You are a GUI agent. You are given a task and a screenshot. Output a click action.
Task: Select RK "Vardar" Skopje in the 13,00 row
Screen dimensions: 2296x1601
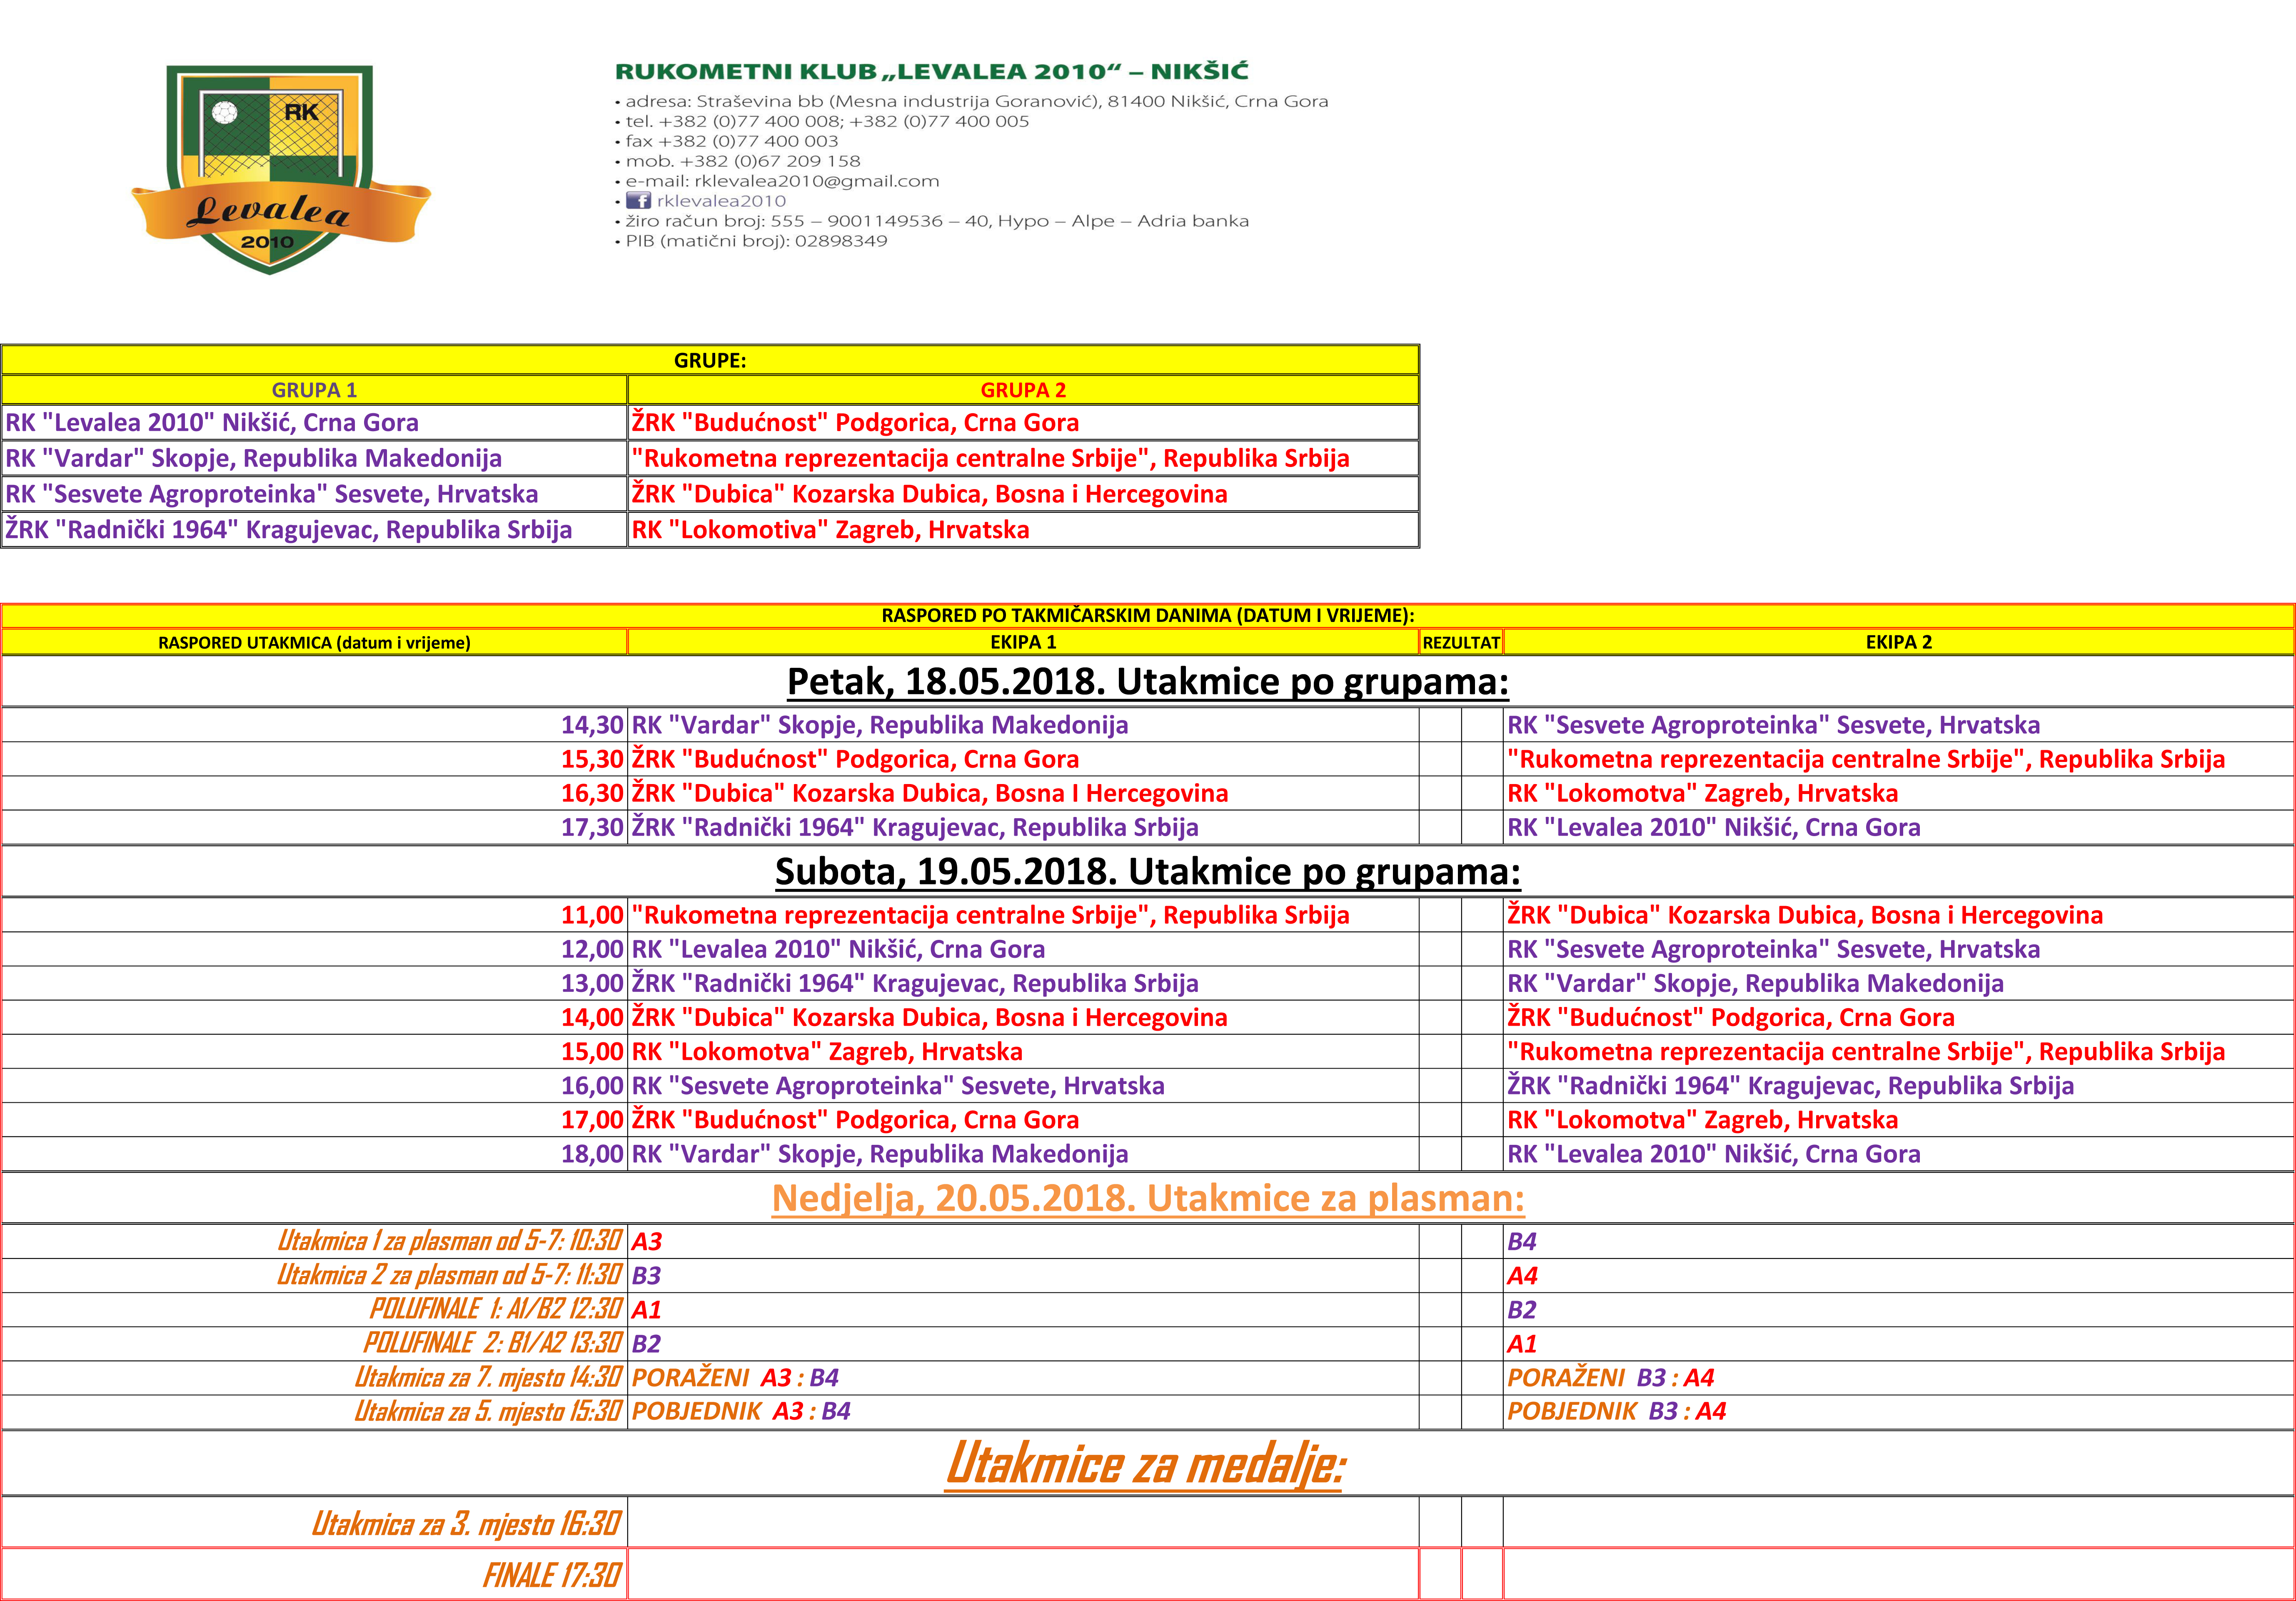(1756, 983)
